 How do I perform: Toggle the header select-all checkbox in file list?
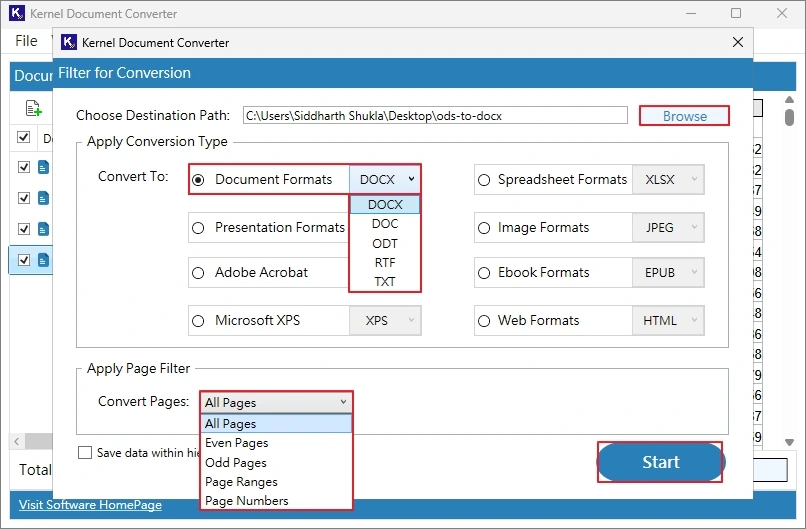point(24,137)
